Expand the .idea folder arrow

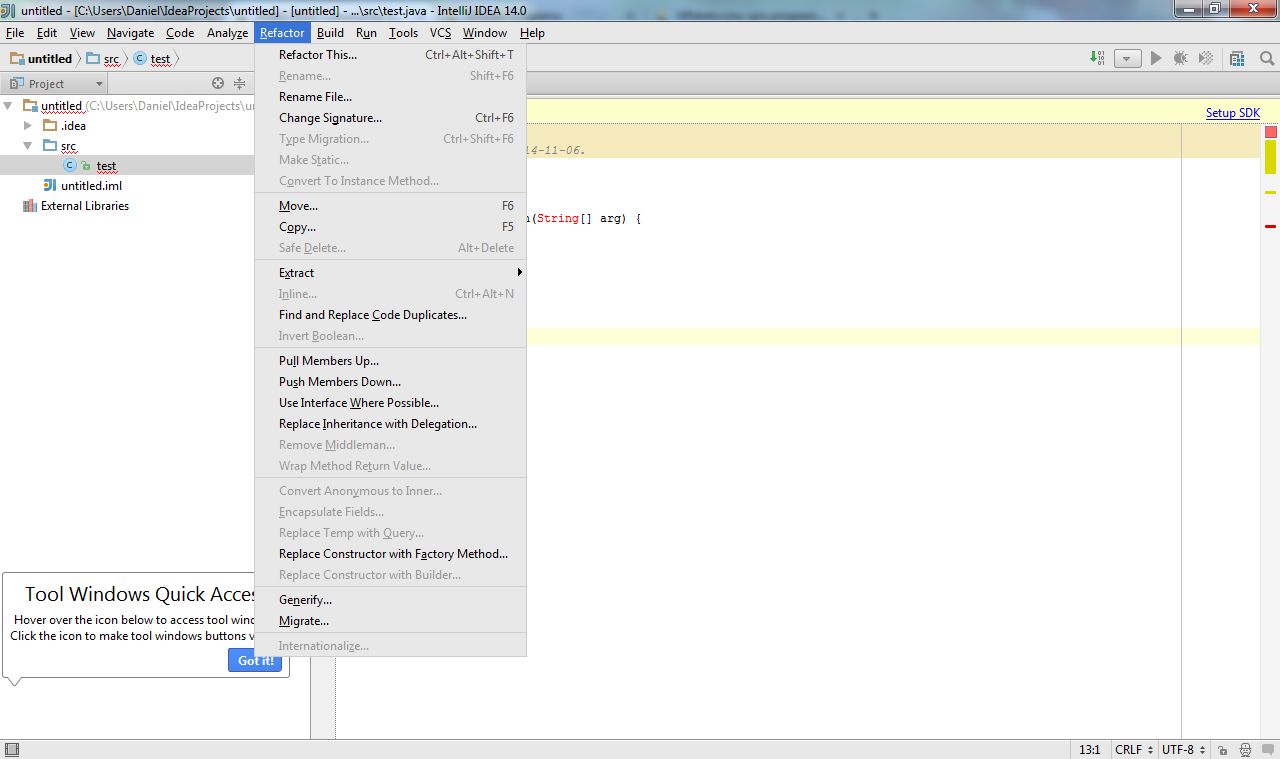(29, 126)
